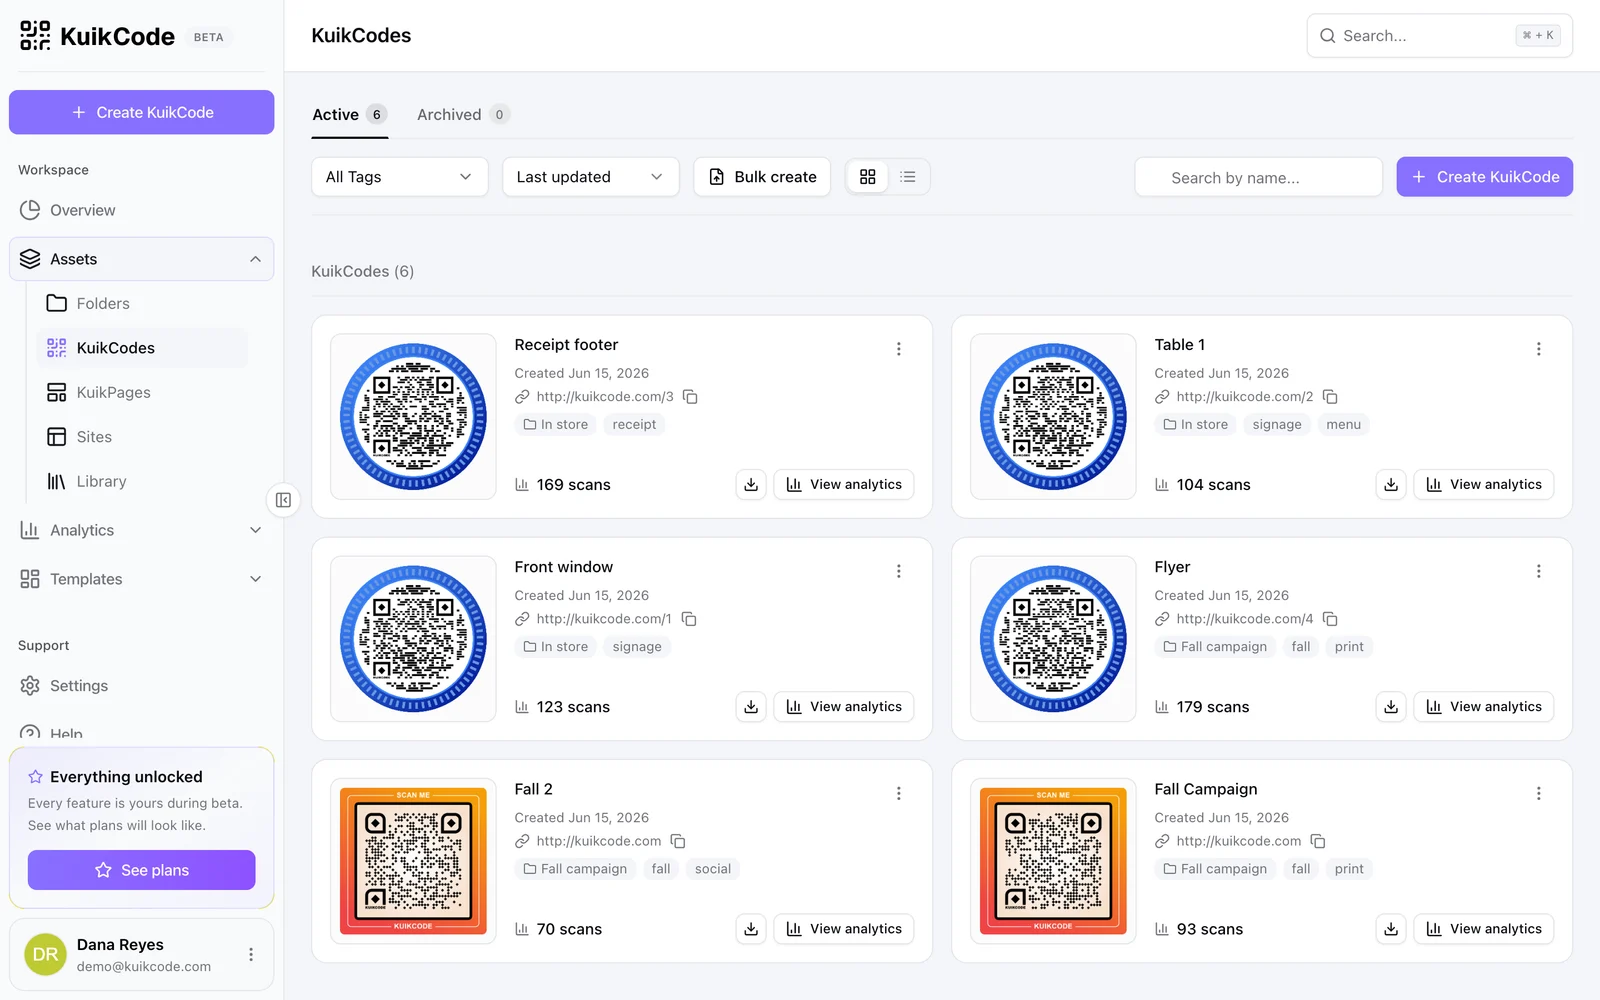Screen dimensions: 1600x1000
Task: Click the Bulk create button
Action: click(x=762, y=177)
